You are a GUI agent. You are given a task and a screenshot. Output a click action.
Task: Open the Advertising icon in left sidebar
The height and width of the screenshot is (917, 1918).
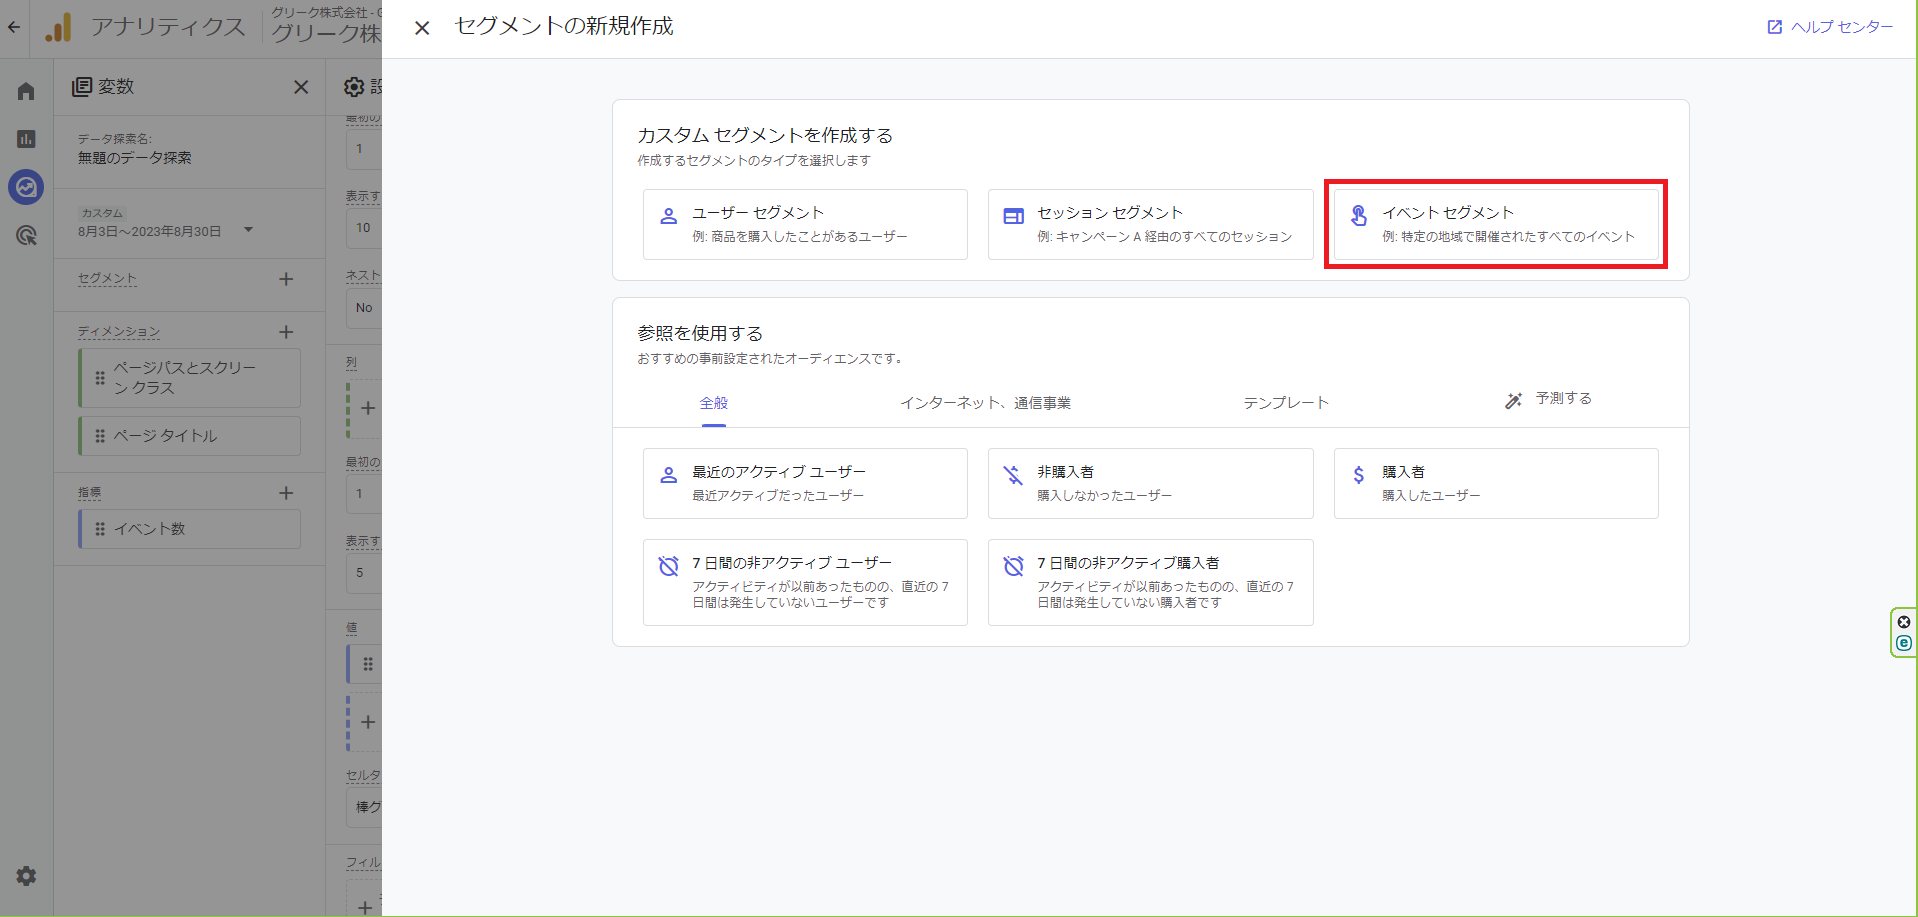26,236
